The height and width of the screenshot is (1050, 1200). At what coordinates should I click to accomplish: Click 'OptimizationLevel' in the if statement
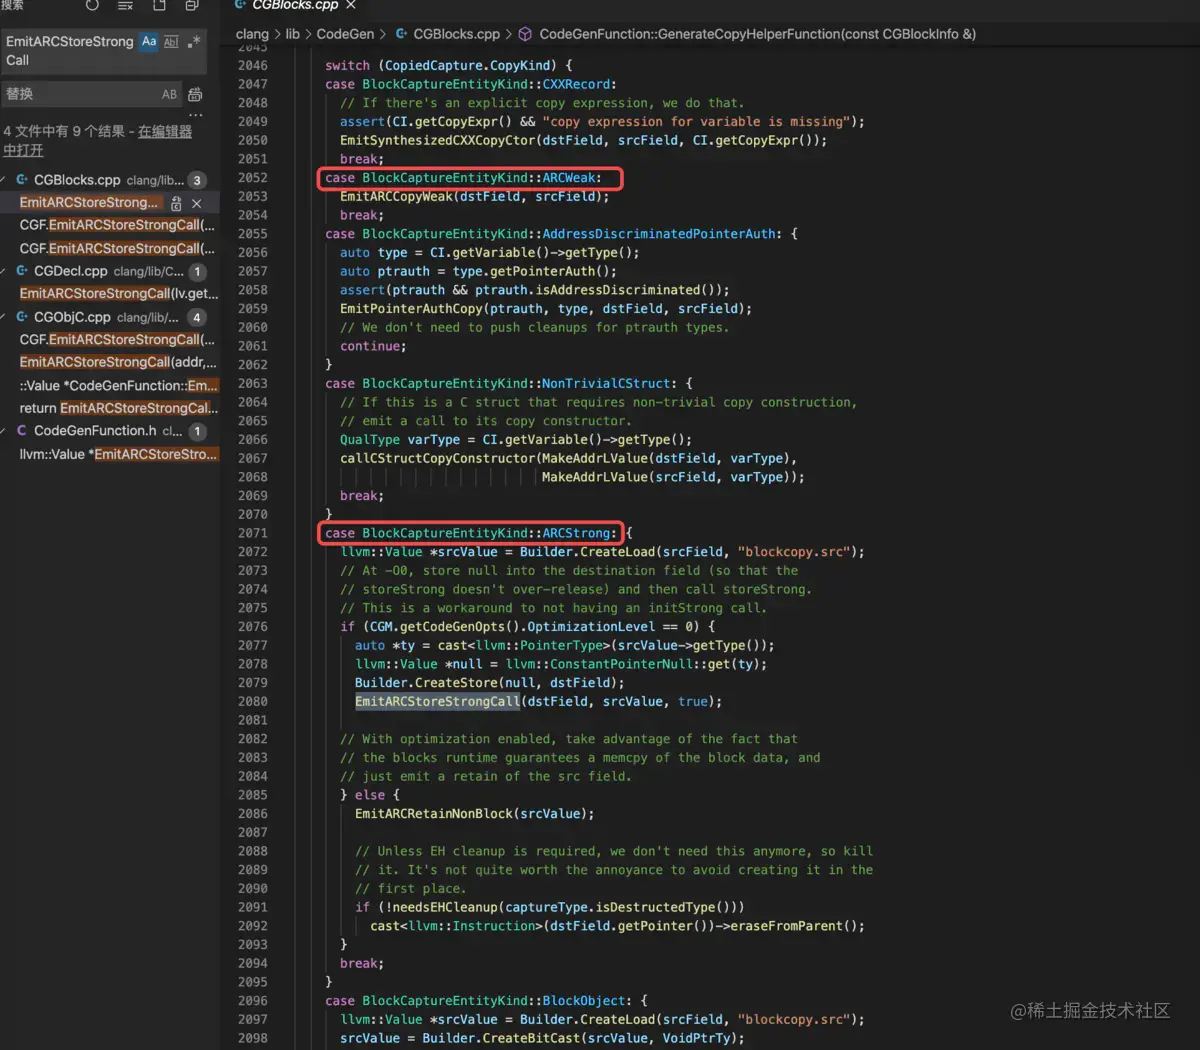(591, 627)
